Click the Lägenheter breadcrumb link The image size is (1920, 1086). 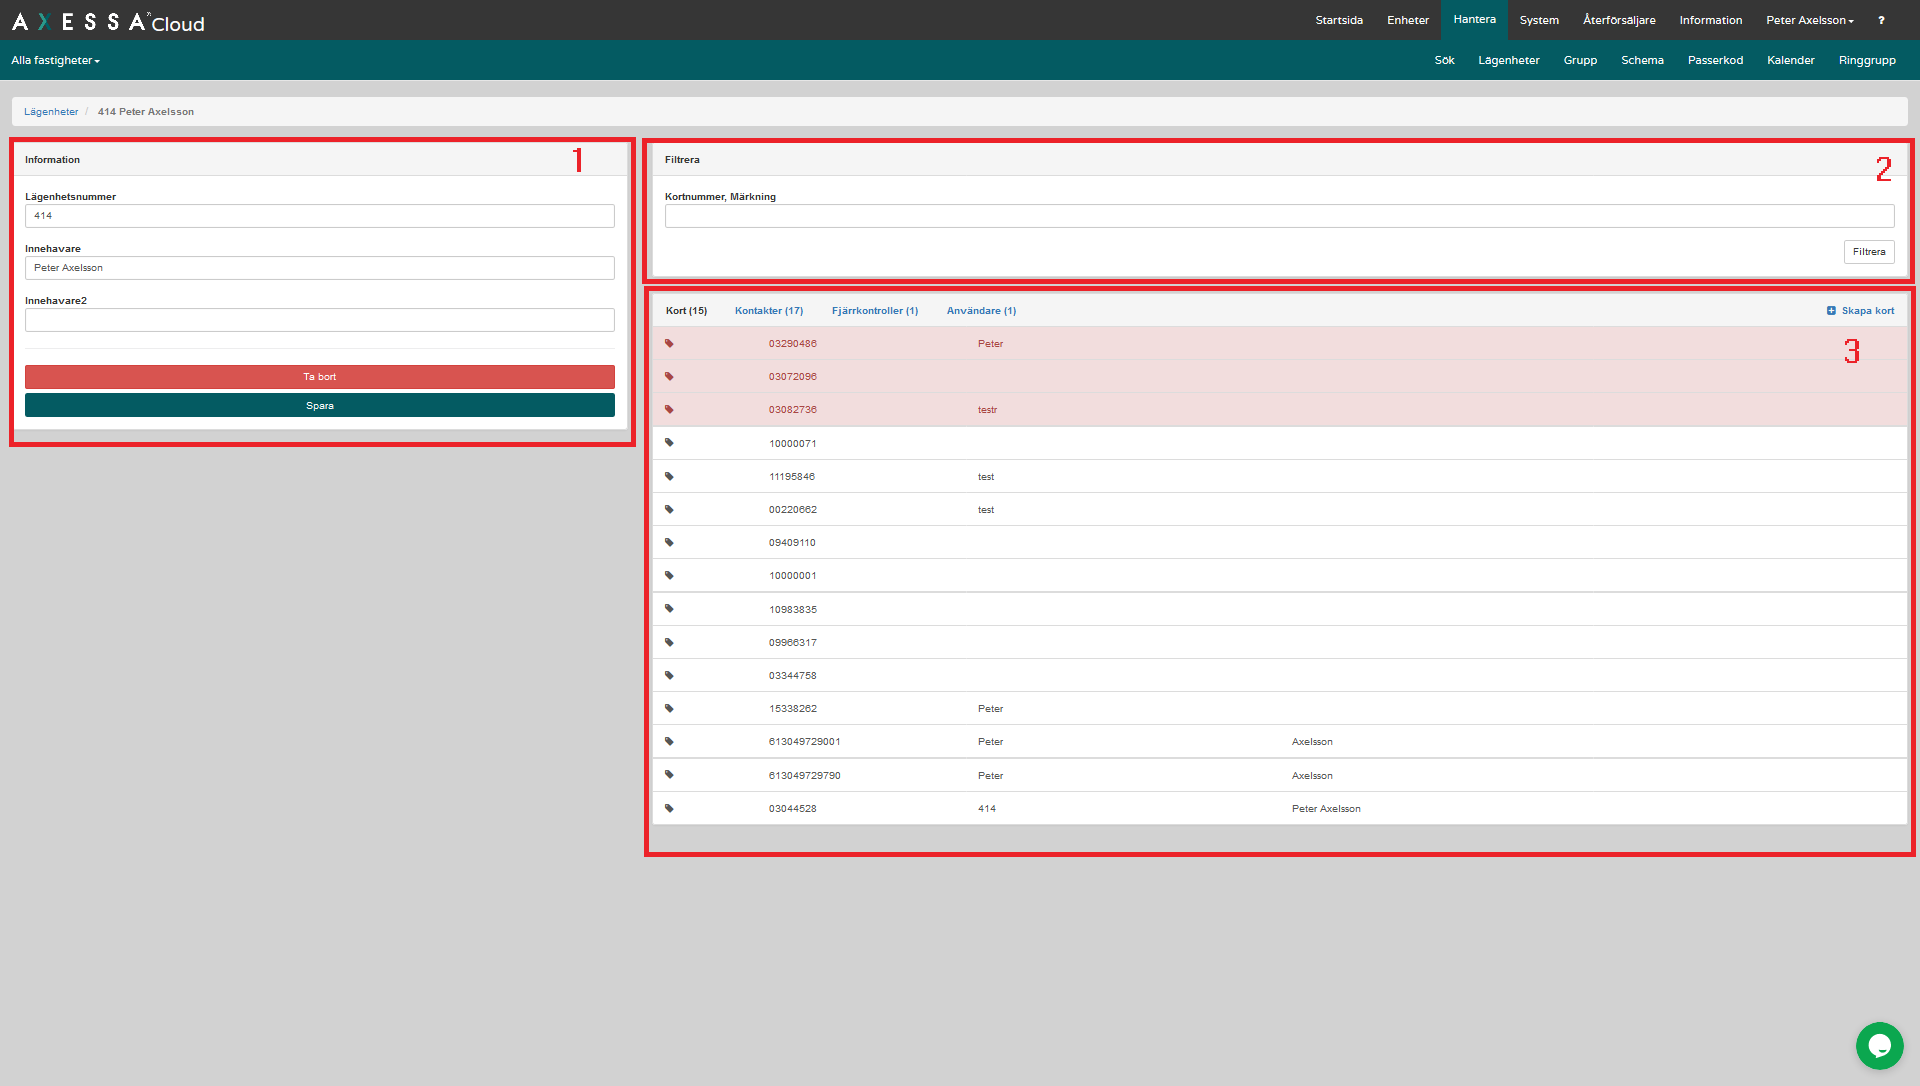pos(51,112)
